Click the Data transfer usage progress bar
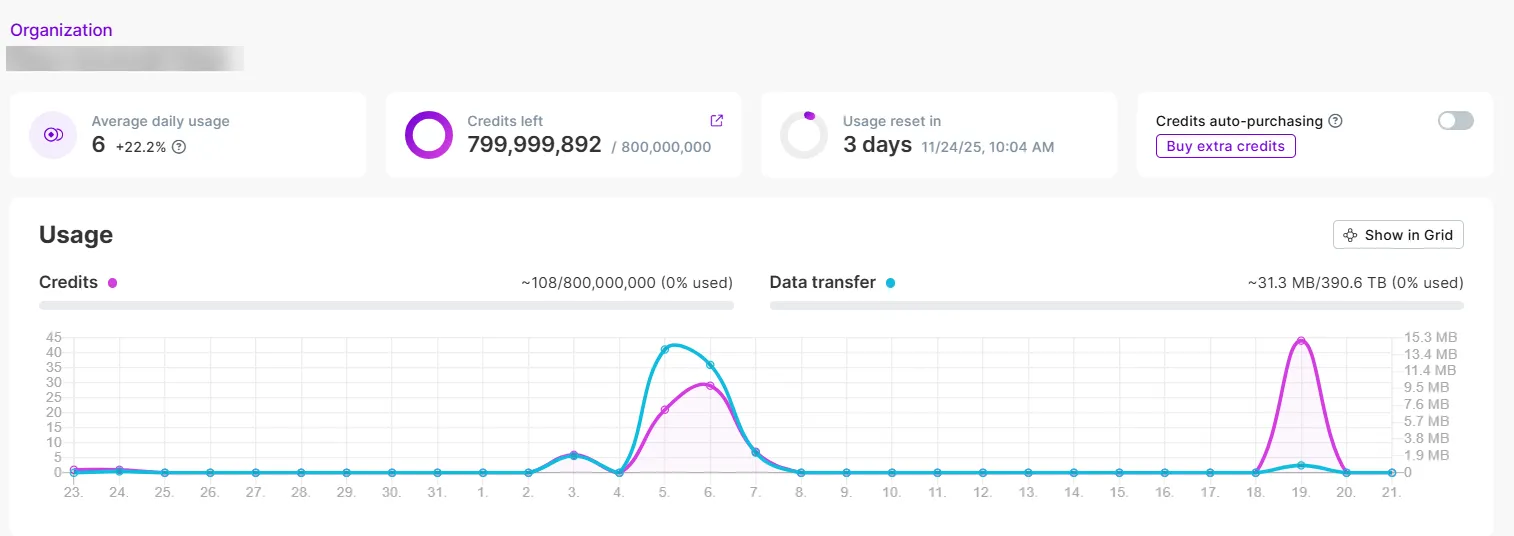The width and height of the screenshot is (1514, 536). (1116, 305)
